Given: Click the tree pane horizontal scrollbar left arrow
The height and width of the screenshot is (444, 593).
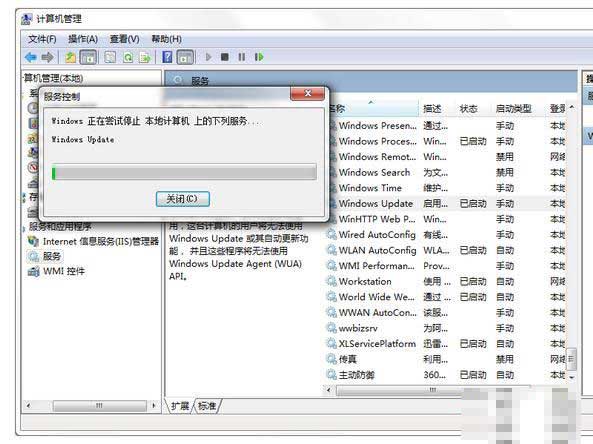Looking at the screenshot, I should click(x=28, y=406).
